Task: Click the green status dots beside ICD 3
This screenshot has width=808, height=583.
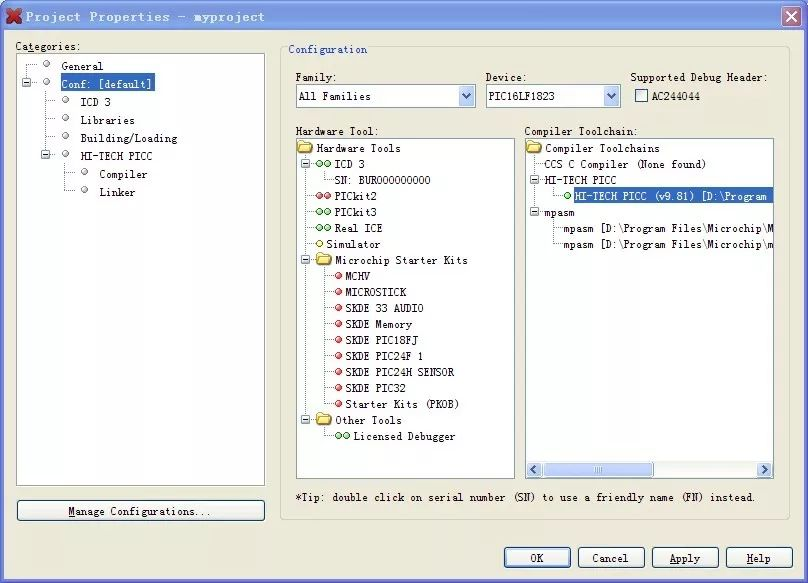Action: (x=323, y=164)
